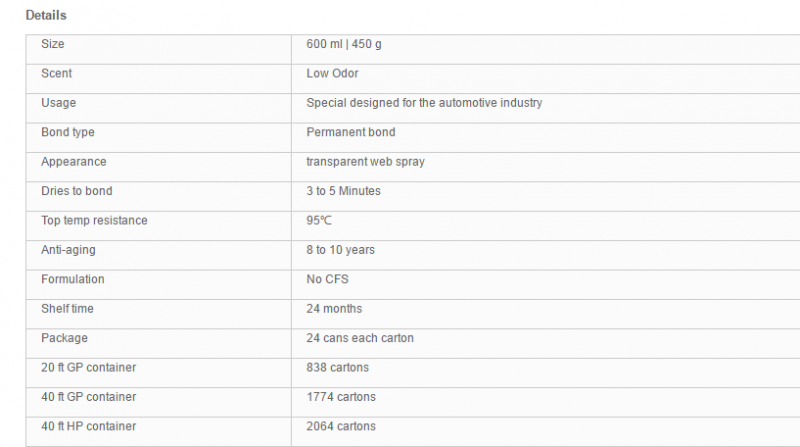Click the 2064 cartons value
The width and height of the screenshot is (800, 447).
(x=341, y=426)
